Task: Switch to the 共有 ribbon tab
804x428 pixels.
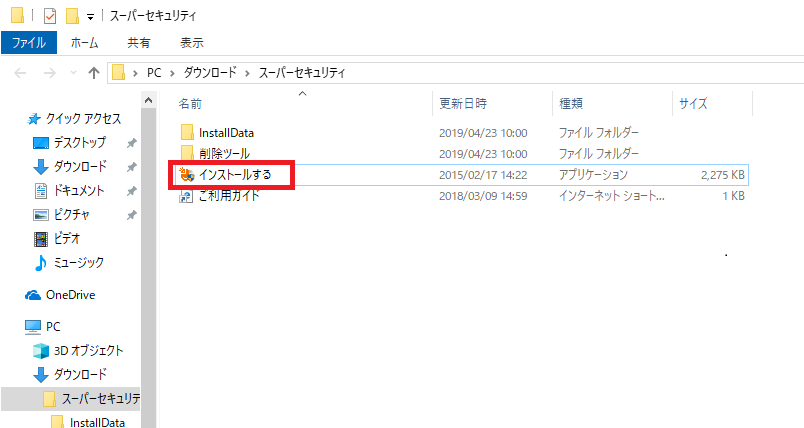Action: 139,43
